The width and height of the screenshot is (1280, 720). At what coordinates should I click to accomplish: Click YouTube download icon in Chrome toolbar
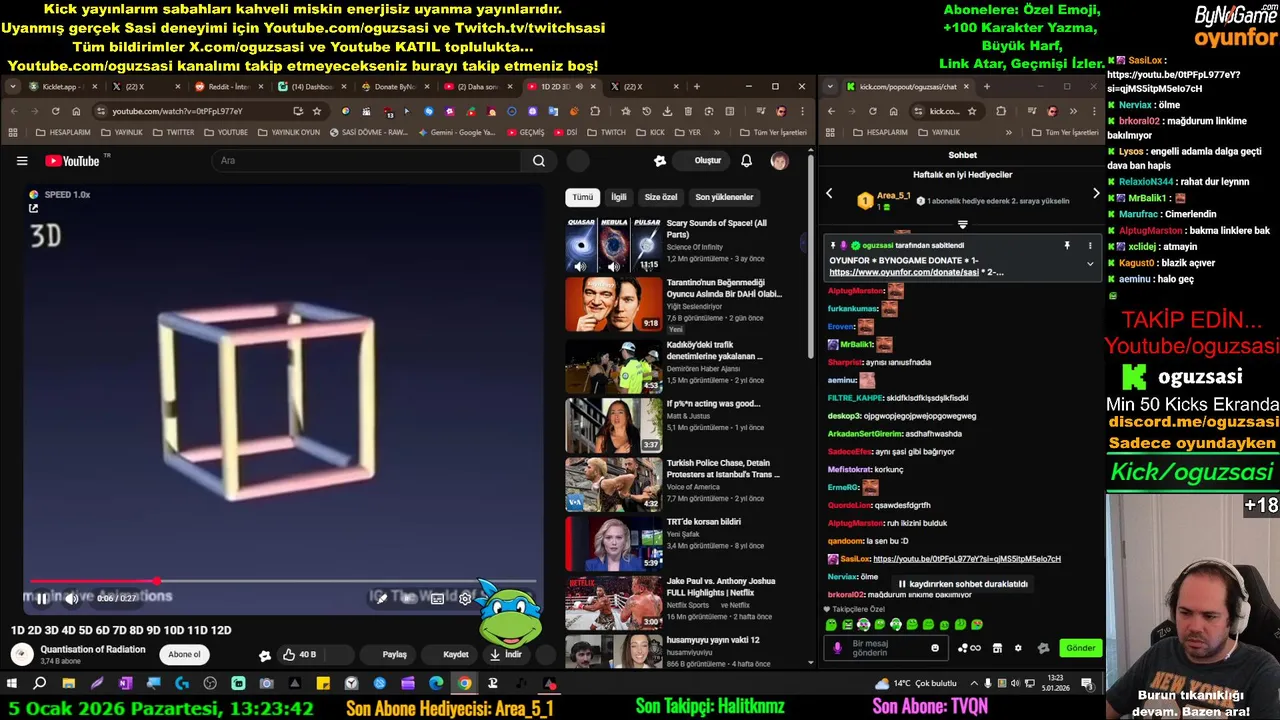pos(667,111)
